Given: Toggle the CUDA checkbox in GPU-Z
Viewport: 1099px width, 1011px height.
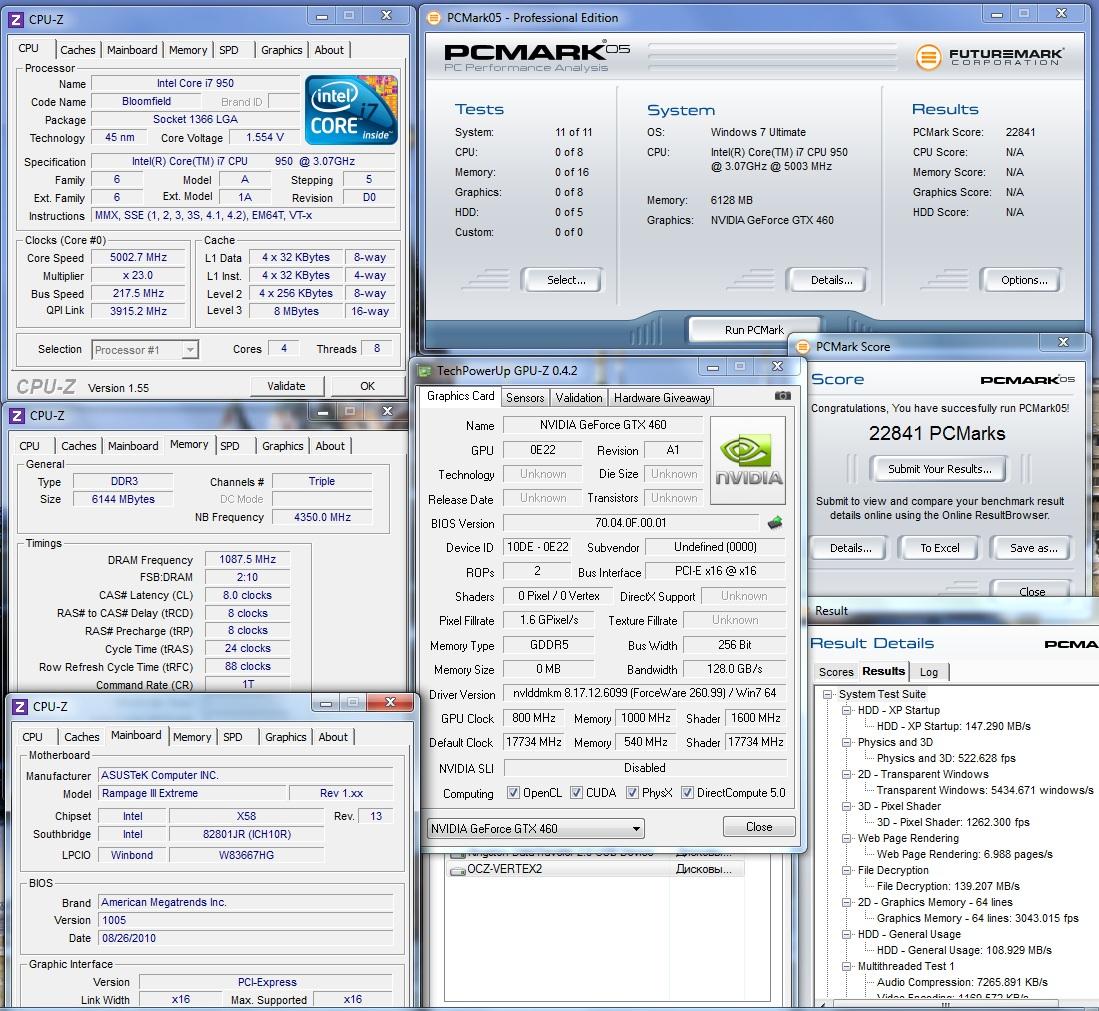Looking at the screenshot, I should point(576,793).
